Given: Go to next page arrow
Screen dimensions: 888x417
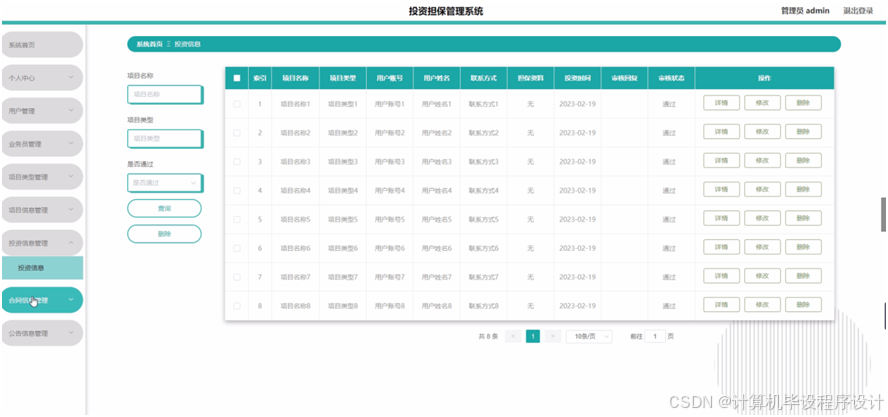Looking at the screenshot, I should tap(553, 337).
